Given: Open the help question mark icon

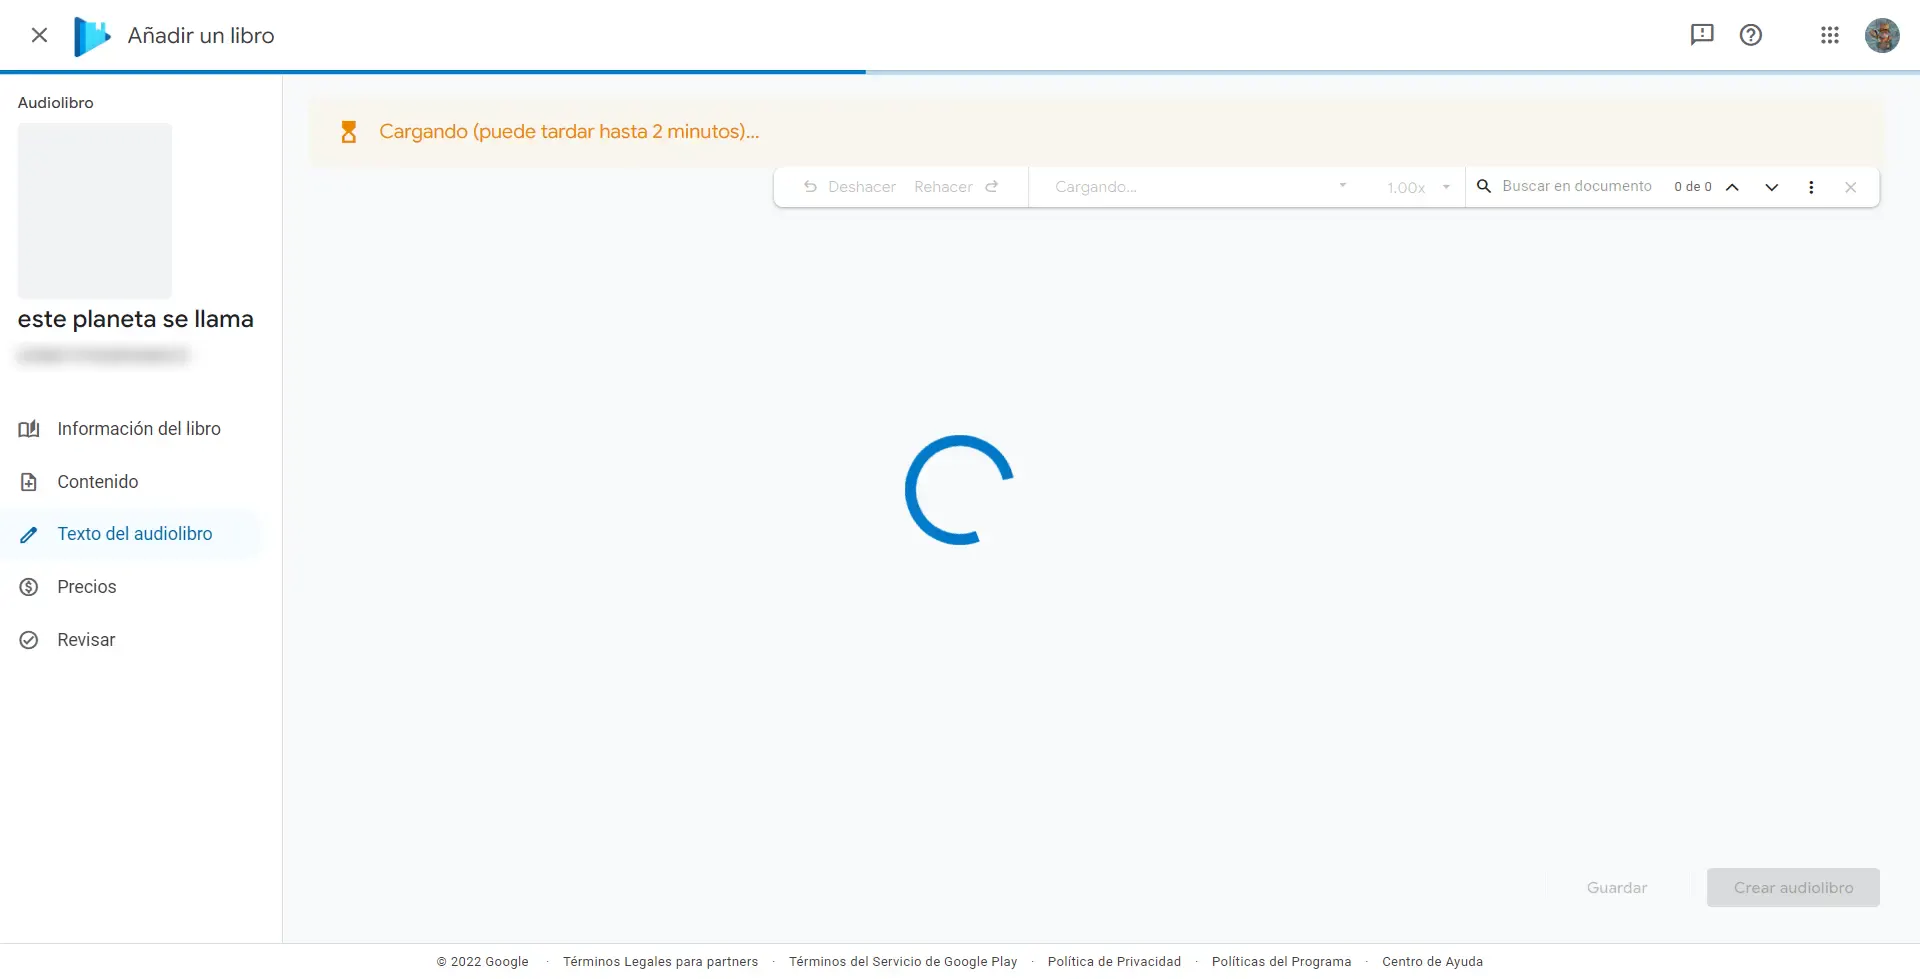Looking at the screenshot, I should [x=1750, y=35].
